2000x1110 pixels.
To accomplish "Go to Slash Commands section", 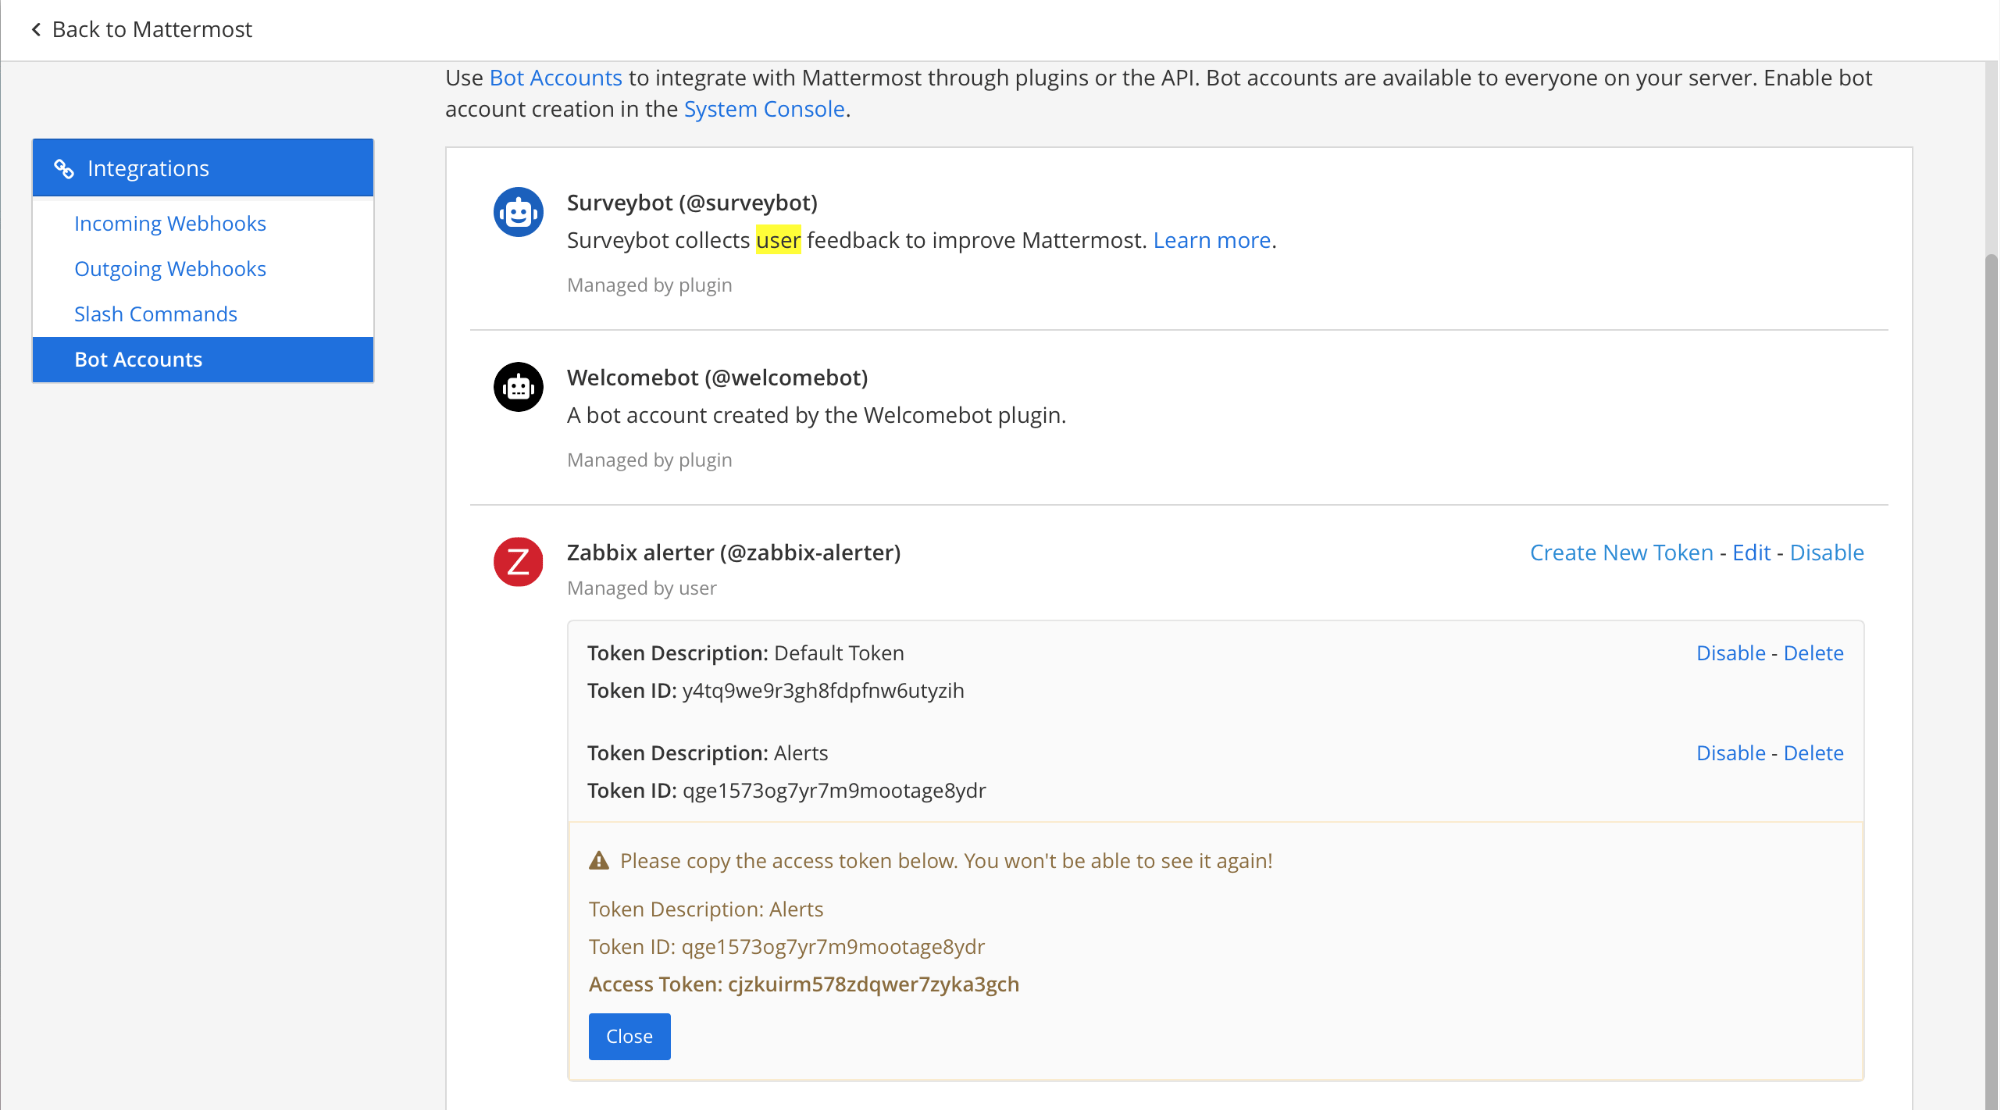I will [156, 314].
